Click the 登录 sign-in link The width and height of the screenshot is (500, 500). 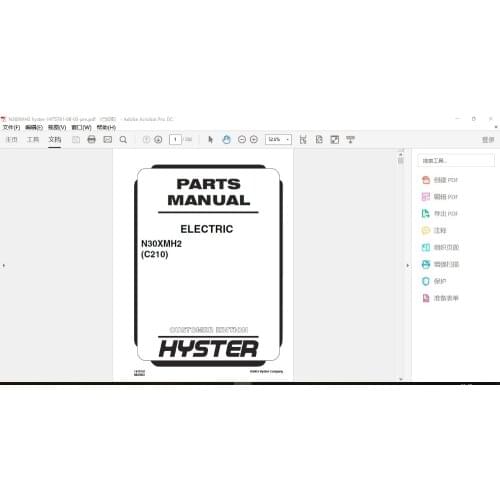pos(488,140)
